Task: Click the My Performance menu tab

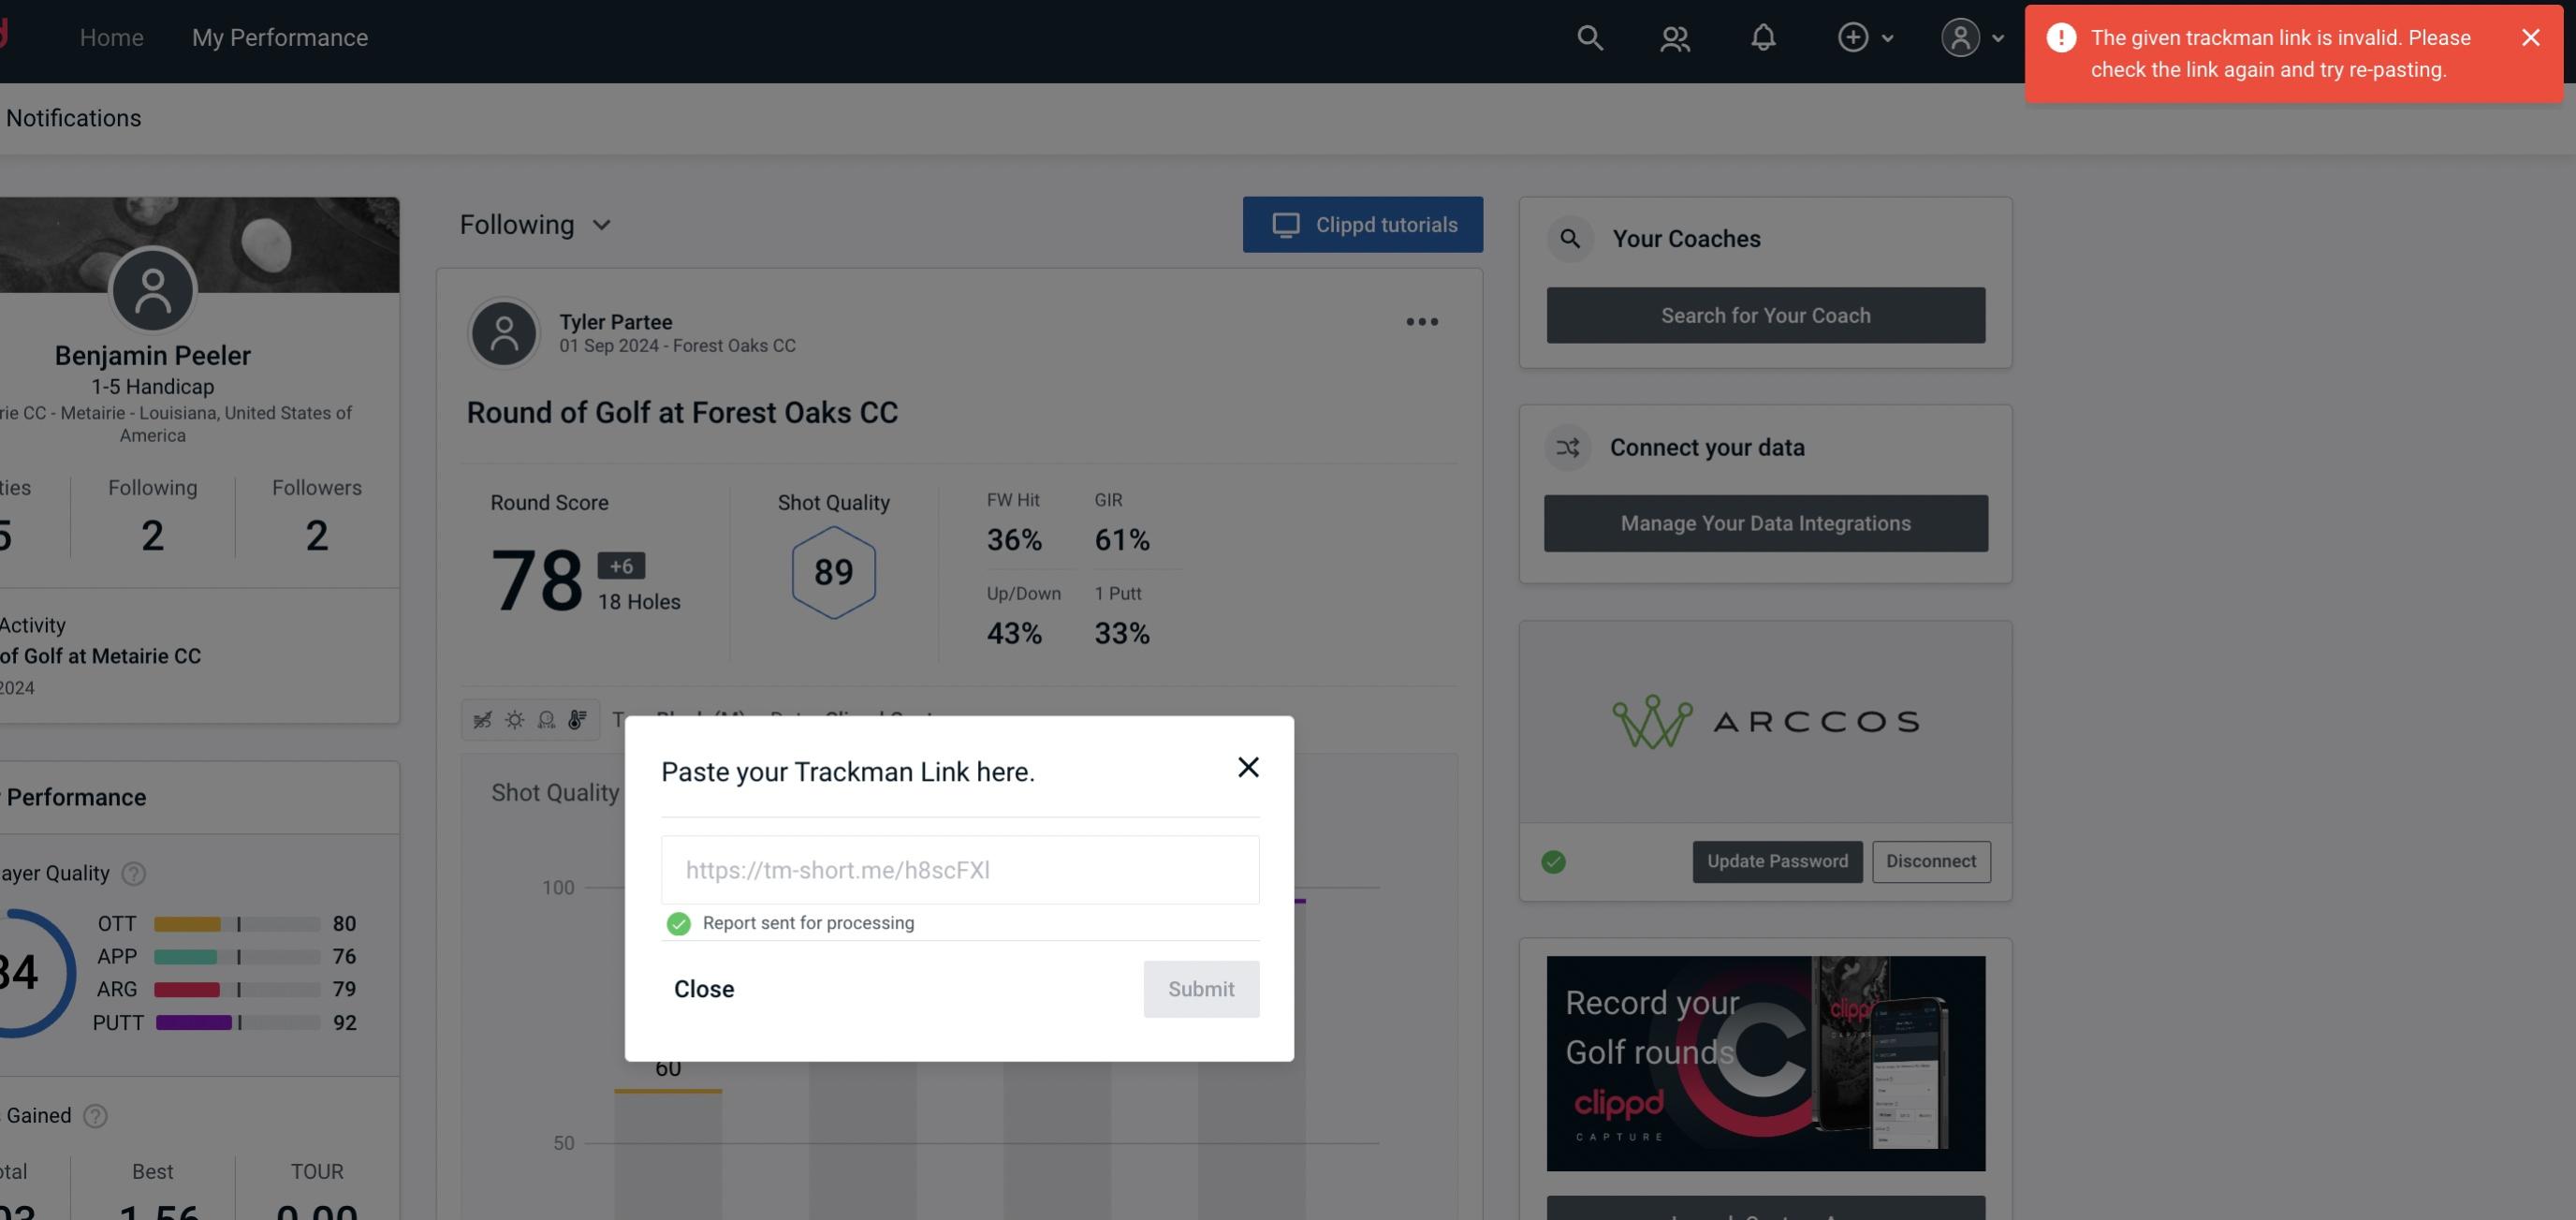Action: 279,37
